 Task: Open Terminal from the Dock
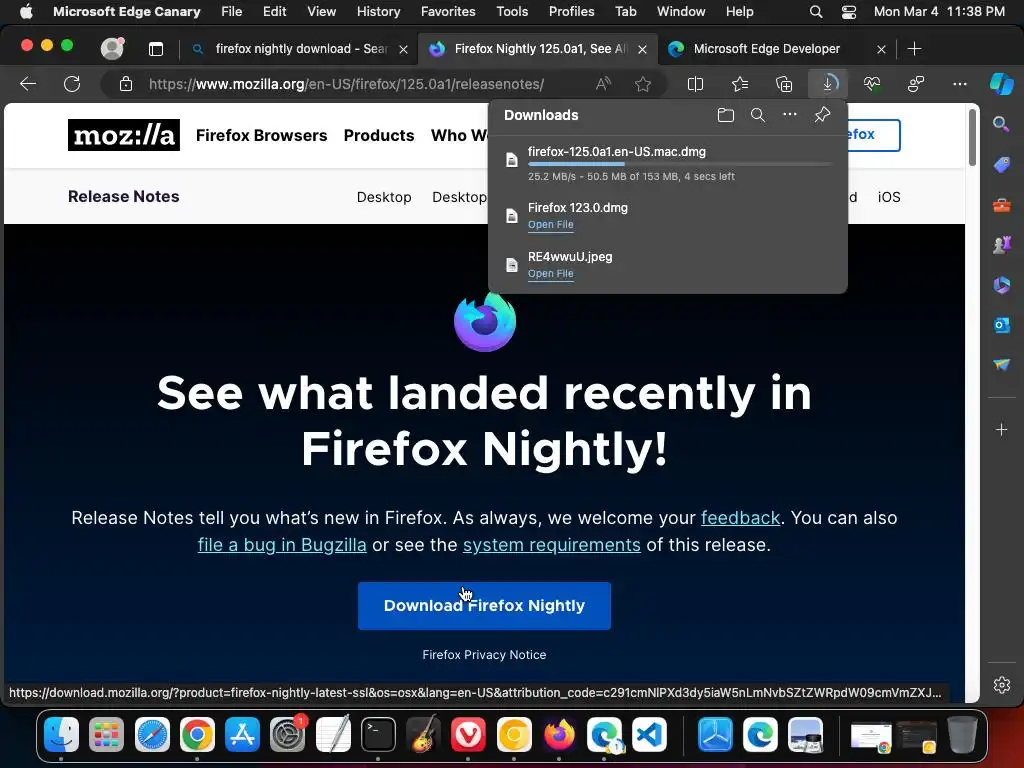[x=378, y=735]
